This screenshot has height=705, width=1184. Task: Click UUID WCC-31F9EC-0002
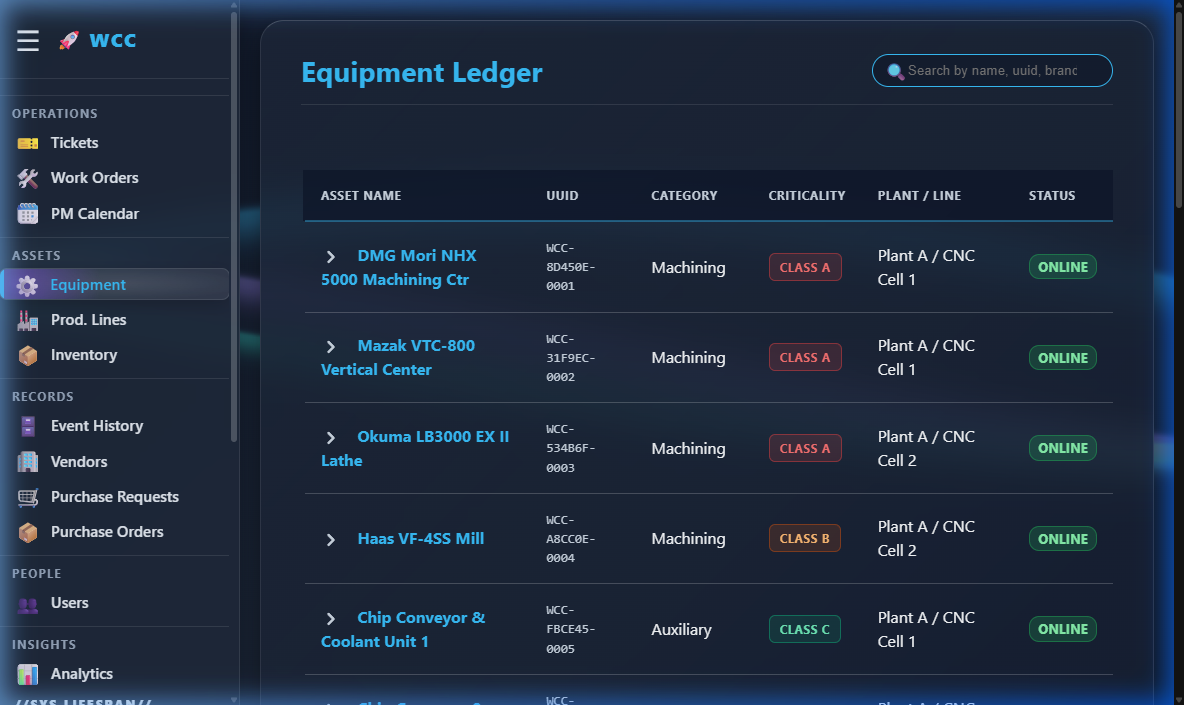coord(571,358)
